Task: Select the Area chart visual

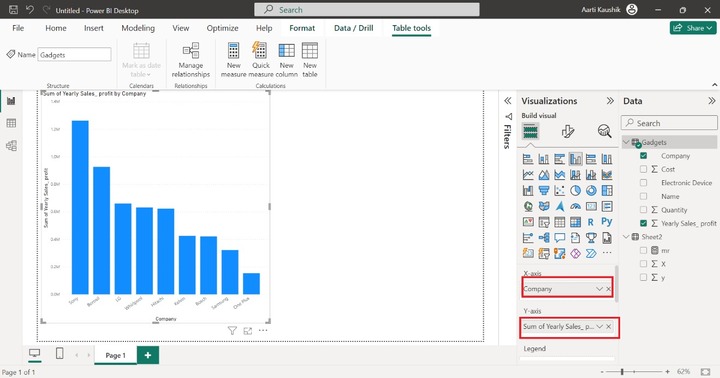Action: [x=544, y=175]
